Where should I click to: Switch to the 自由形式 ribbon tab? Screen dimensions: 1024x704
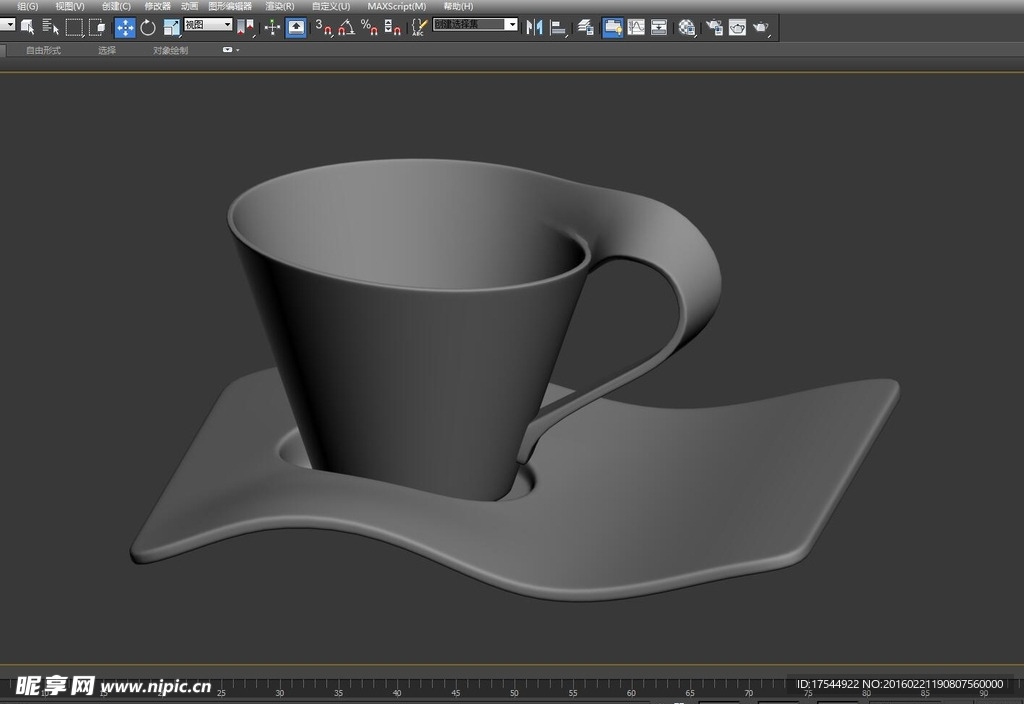tap(43, 50)
